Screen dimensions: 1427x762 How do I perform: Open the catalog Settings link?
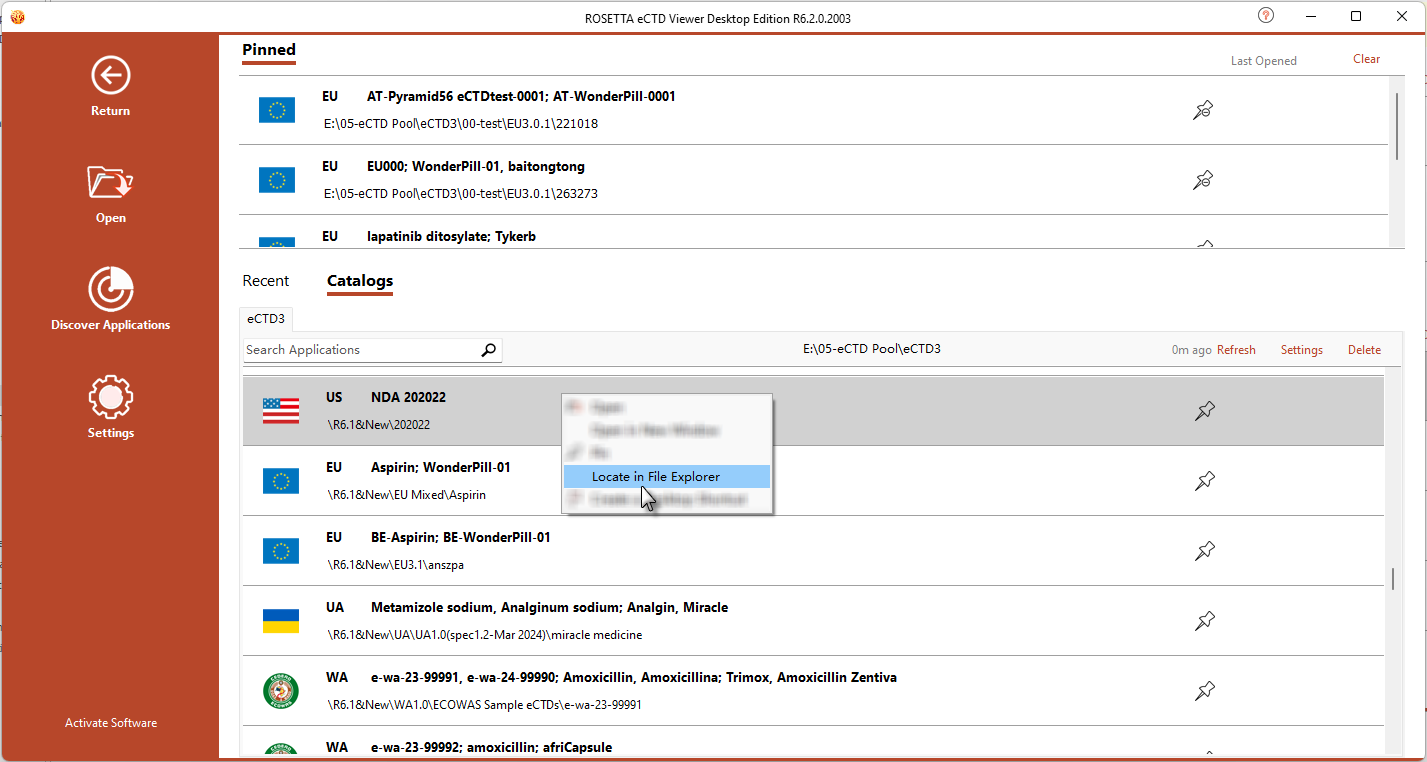(x=1302, y=350)
